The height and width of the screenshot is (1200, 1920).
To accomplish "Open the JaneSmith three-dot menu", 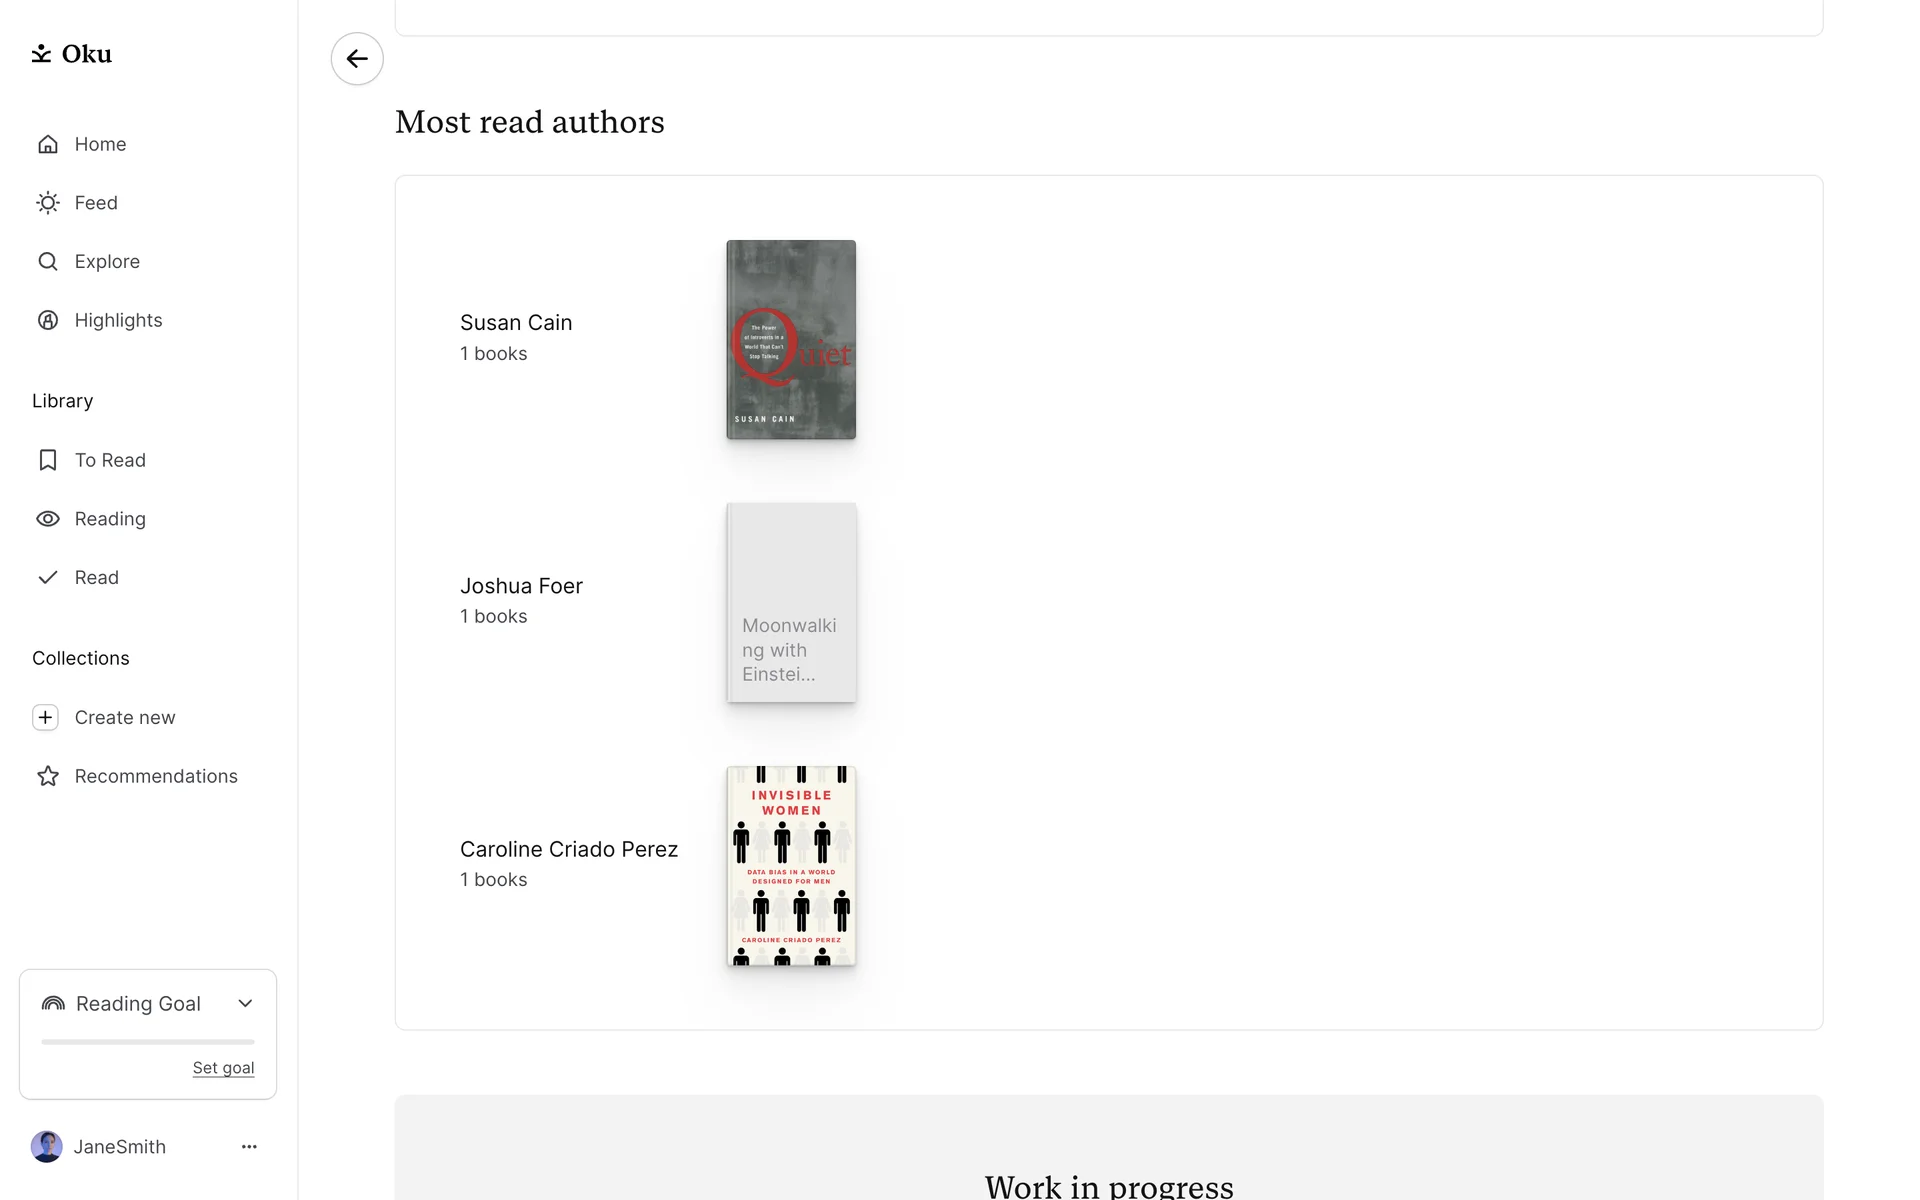I will 249,1147.
